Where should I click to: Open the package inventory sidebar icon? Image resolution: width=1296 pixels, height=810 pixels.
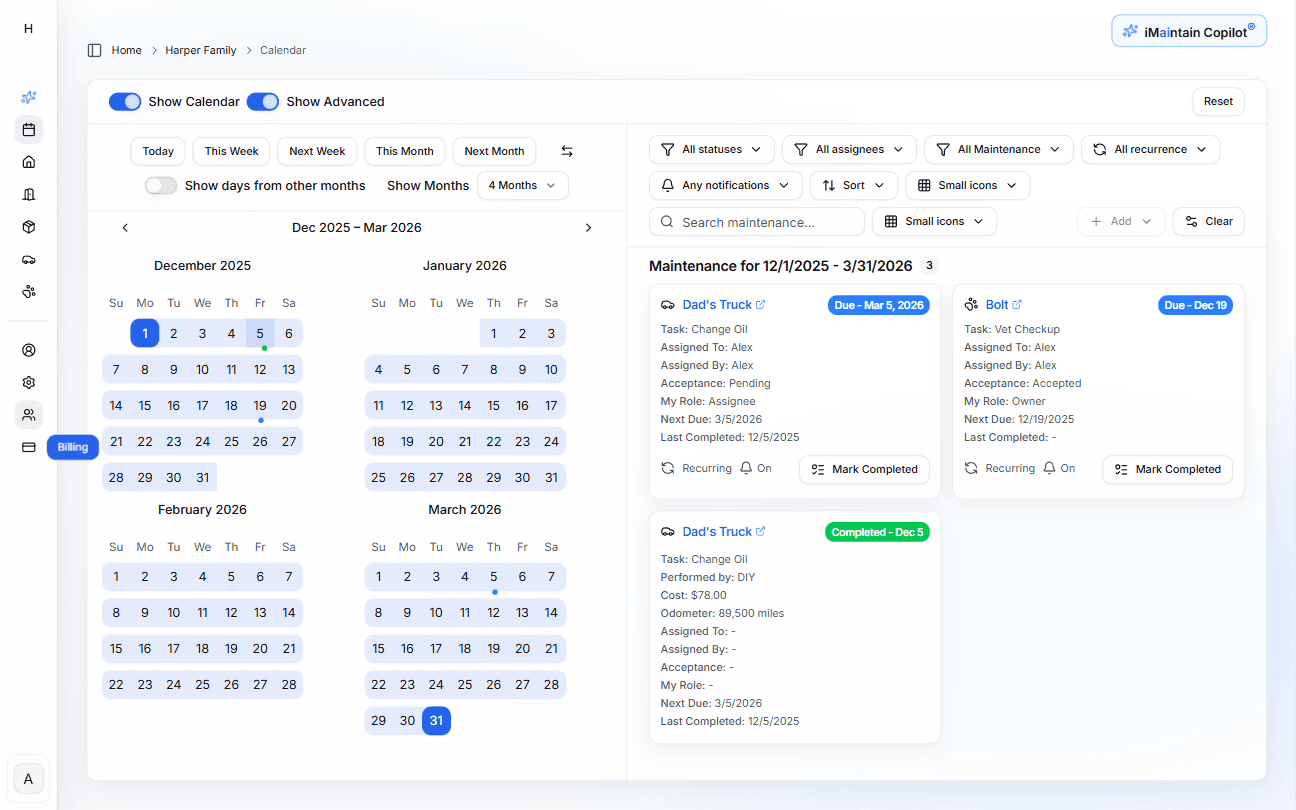click(x=28, y=227)
